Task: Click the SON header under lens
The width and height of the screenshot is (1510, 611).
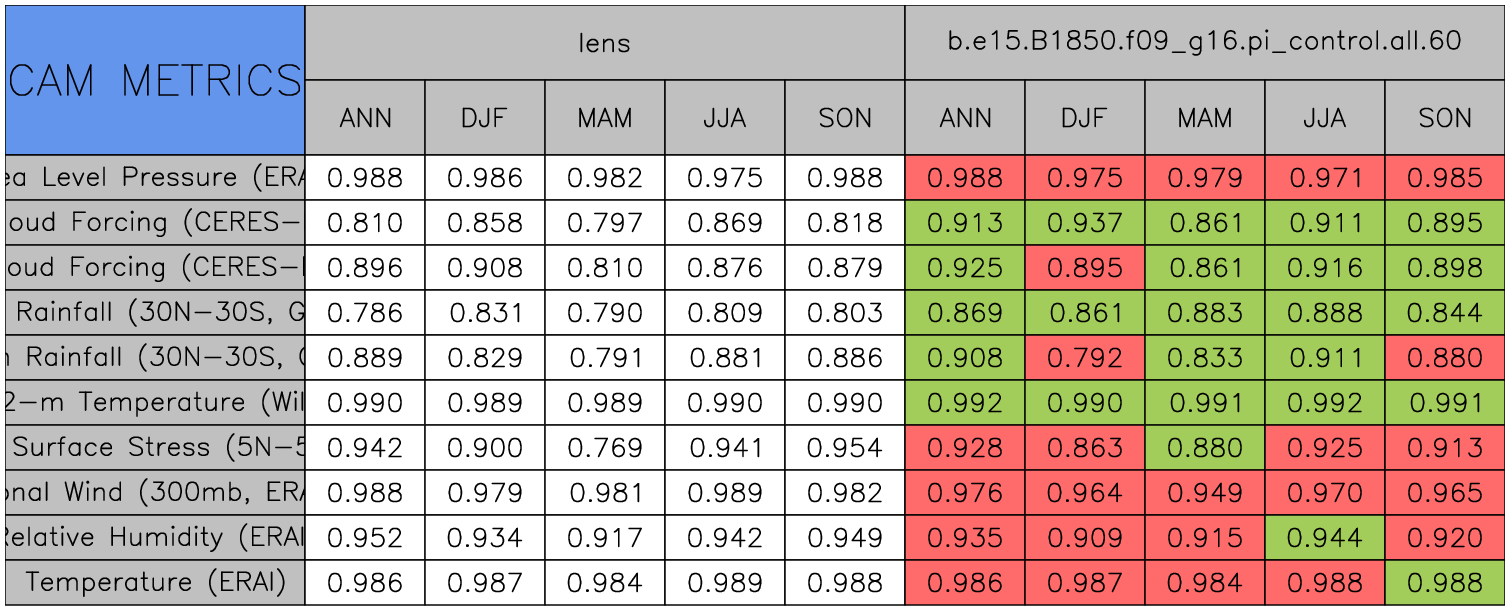Action: pyautogui.click(x=845, y=118)
